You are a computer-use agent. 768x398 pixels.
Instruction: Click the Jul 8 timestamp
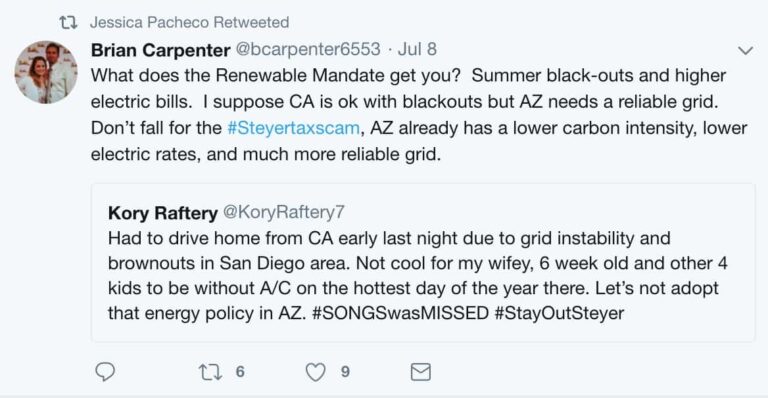(x=417, y=49)
